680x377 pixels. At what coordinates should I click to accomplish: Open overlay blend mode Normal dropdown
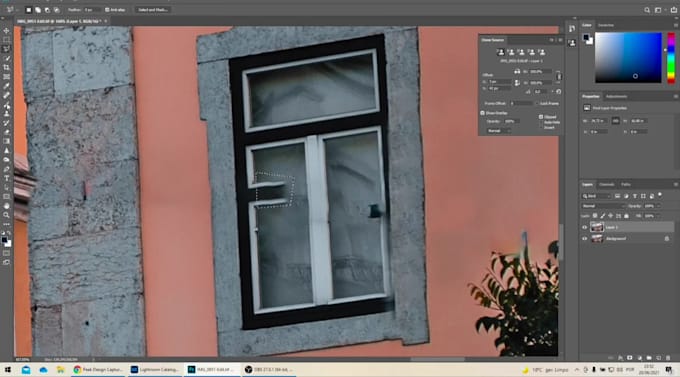pos(499,131)
